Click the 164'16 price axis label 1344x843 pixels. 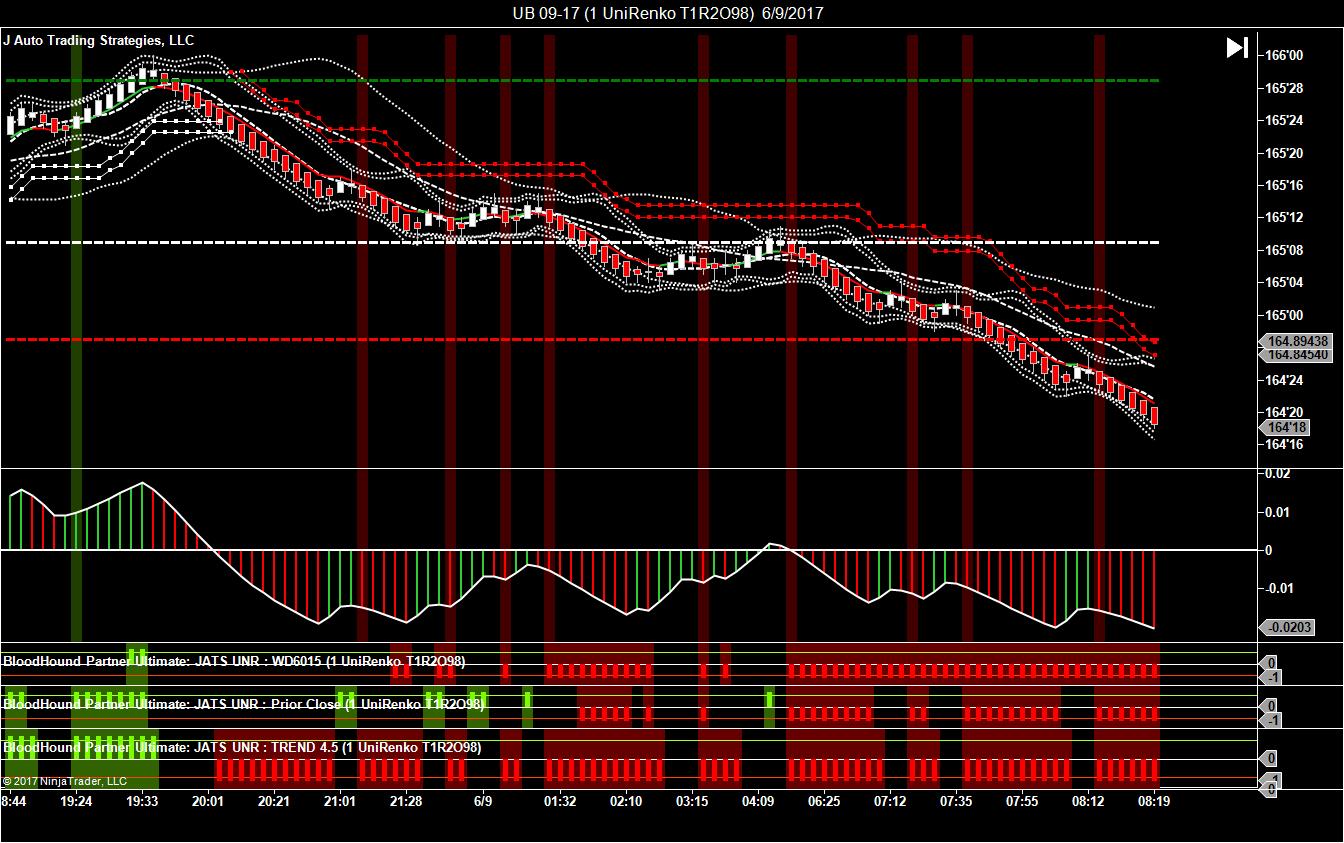point(1284,444)
